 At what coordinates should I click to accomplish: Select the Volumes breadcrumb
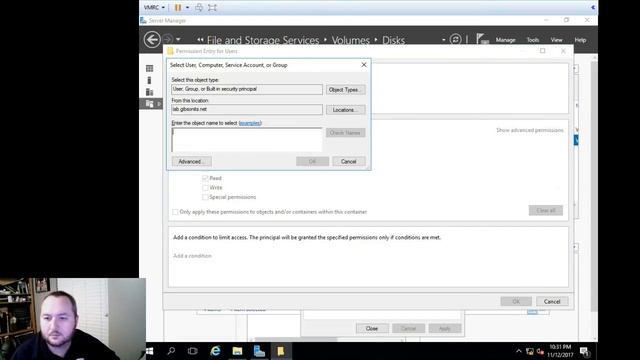(x=350, y=40)
